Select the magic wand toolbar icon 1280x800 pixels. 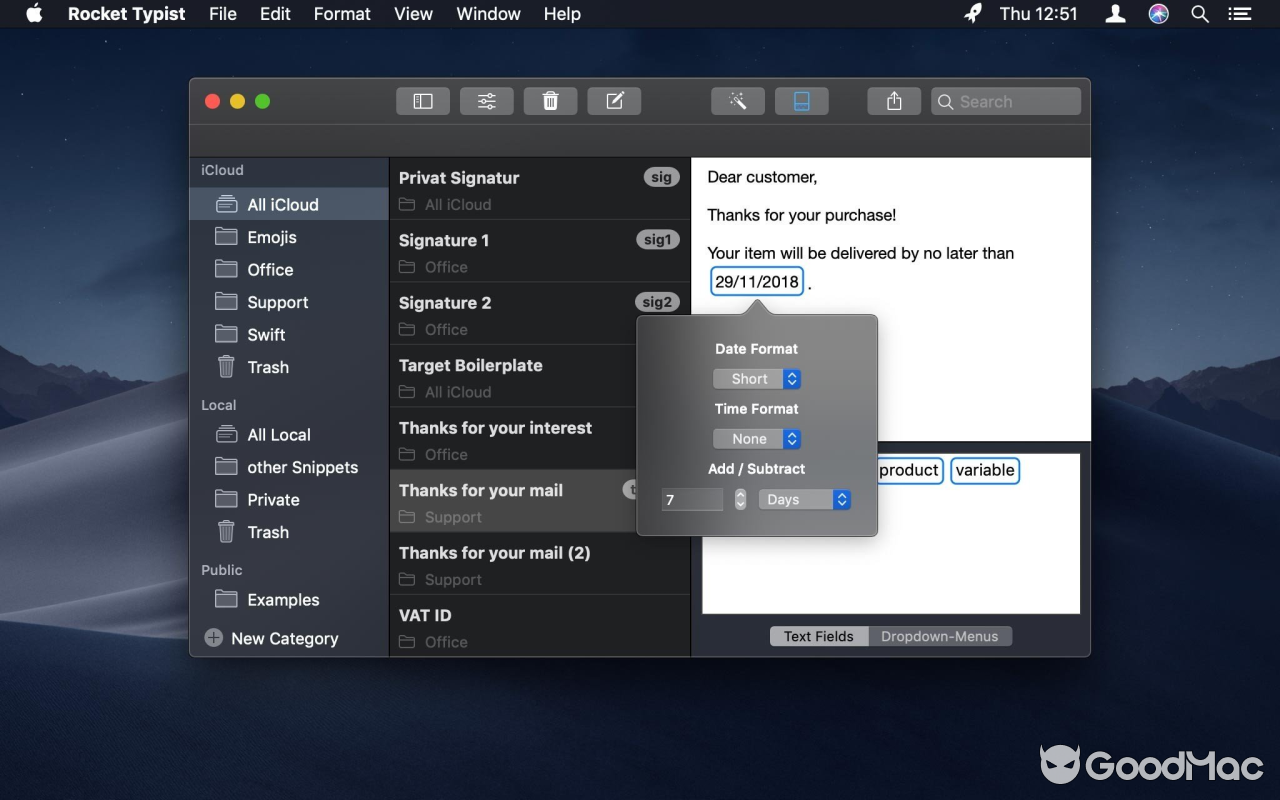click(x=737, y=100)
